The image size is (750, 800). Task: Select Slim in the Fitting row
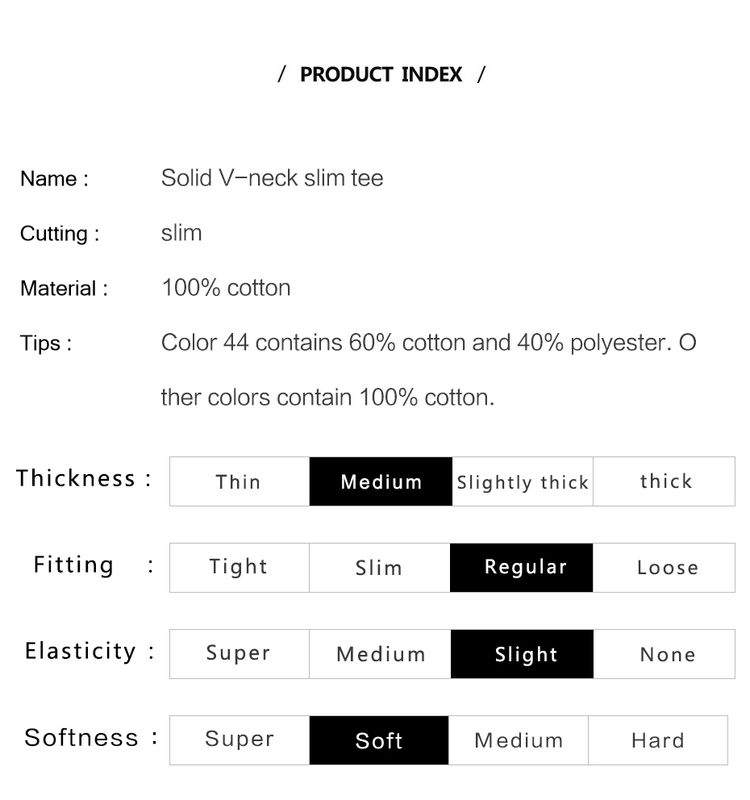[x=380, y=567]
